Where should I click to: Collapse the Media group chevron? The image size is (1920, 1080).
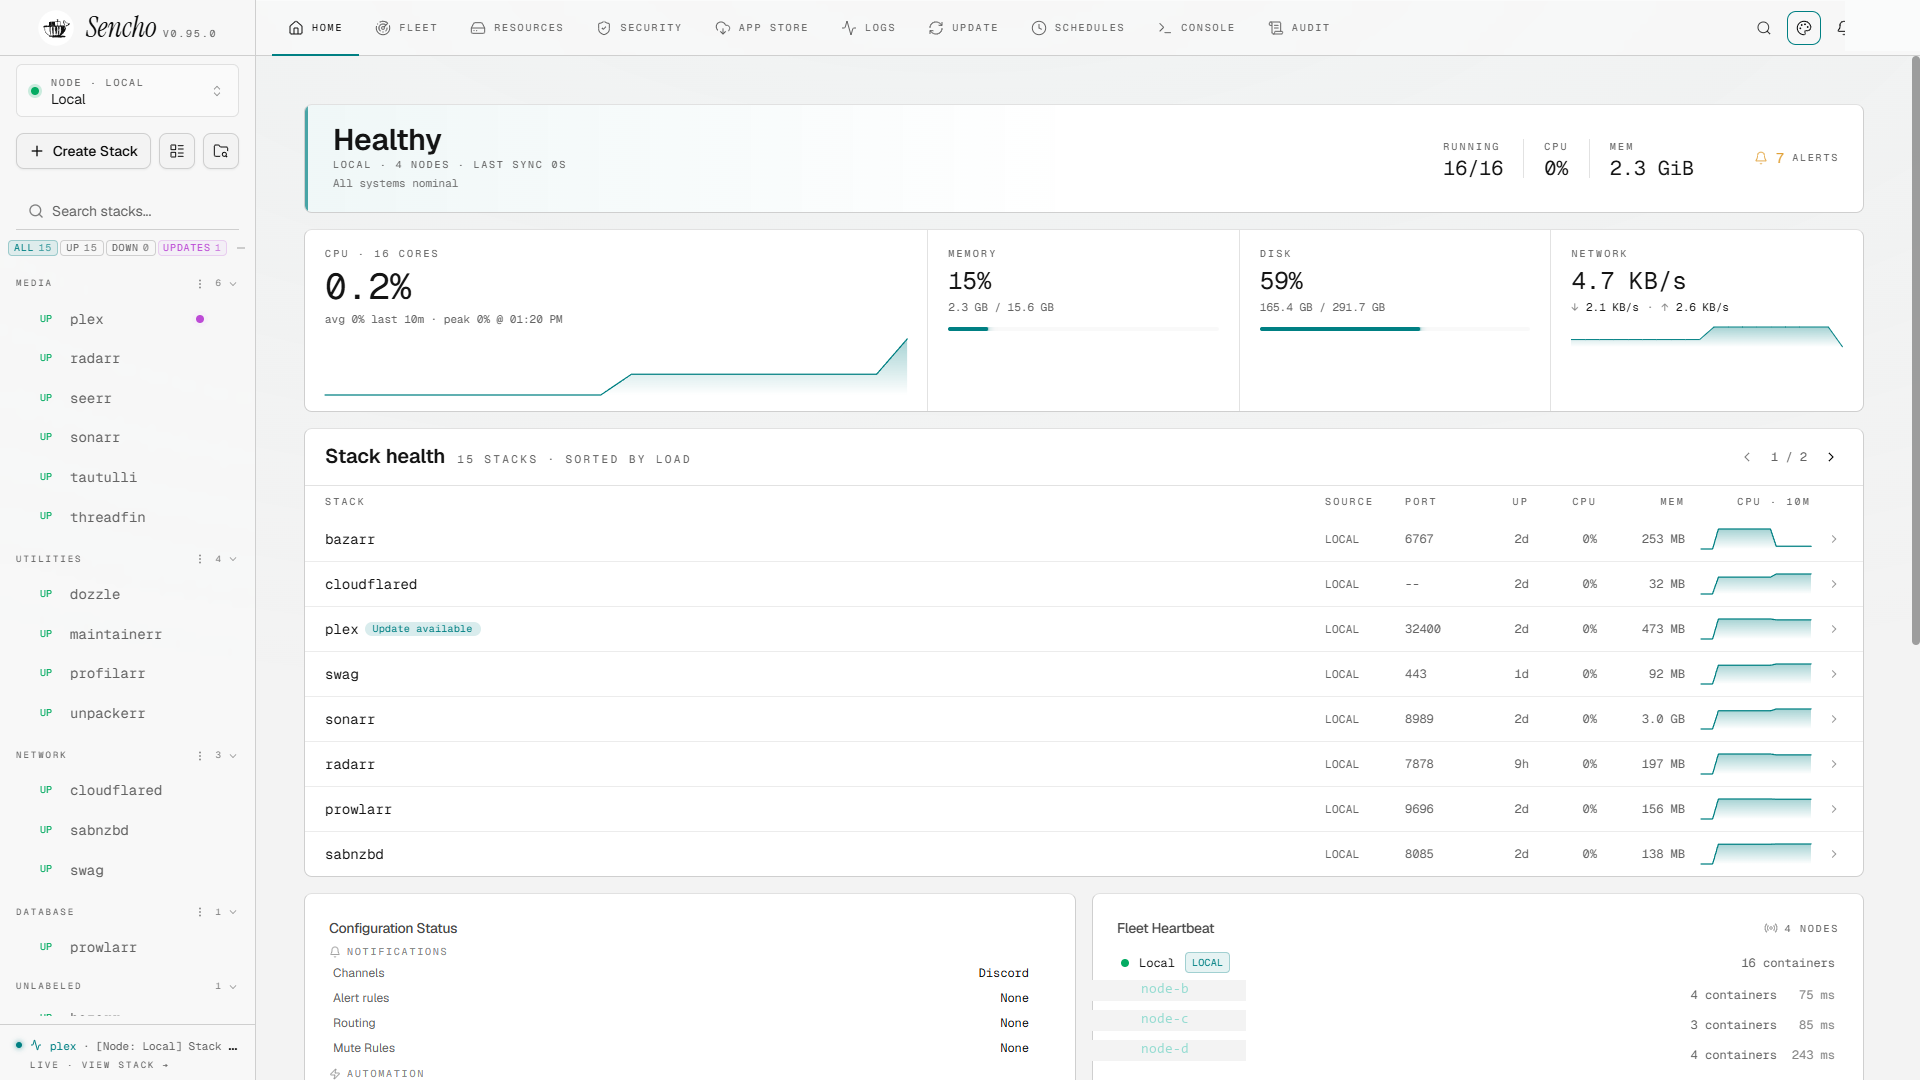tap(233, 284)
